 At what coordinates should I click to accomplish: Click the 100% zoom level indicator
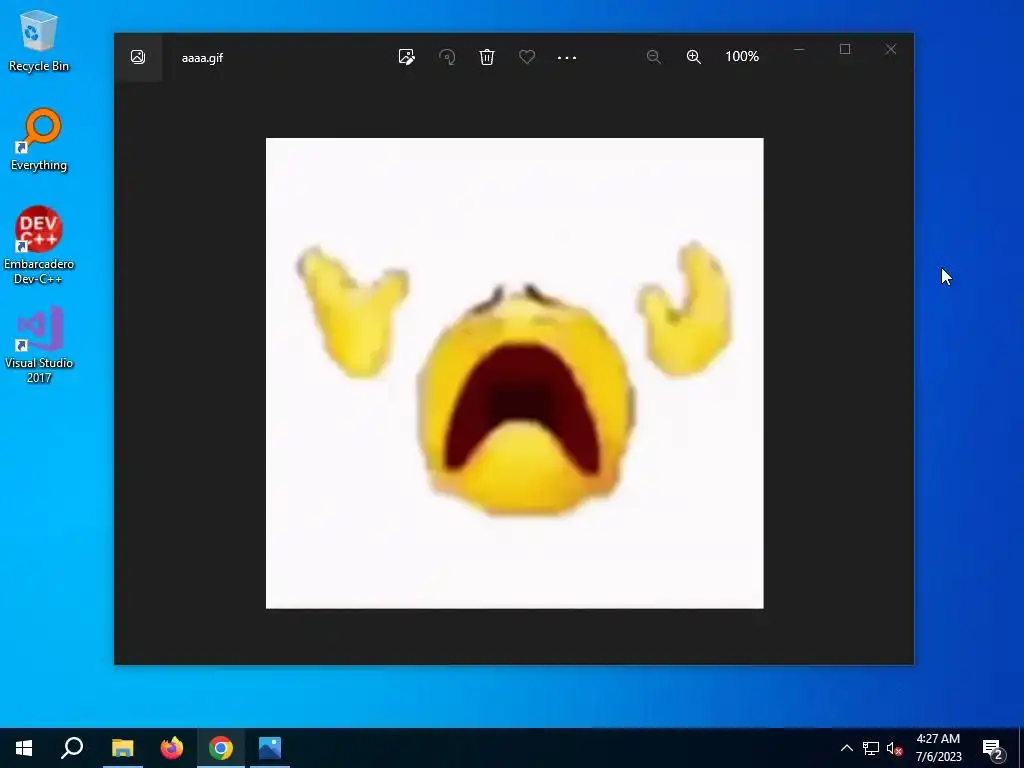742,57
